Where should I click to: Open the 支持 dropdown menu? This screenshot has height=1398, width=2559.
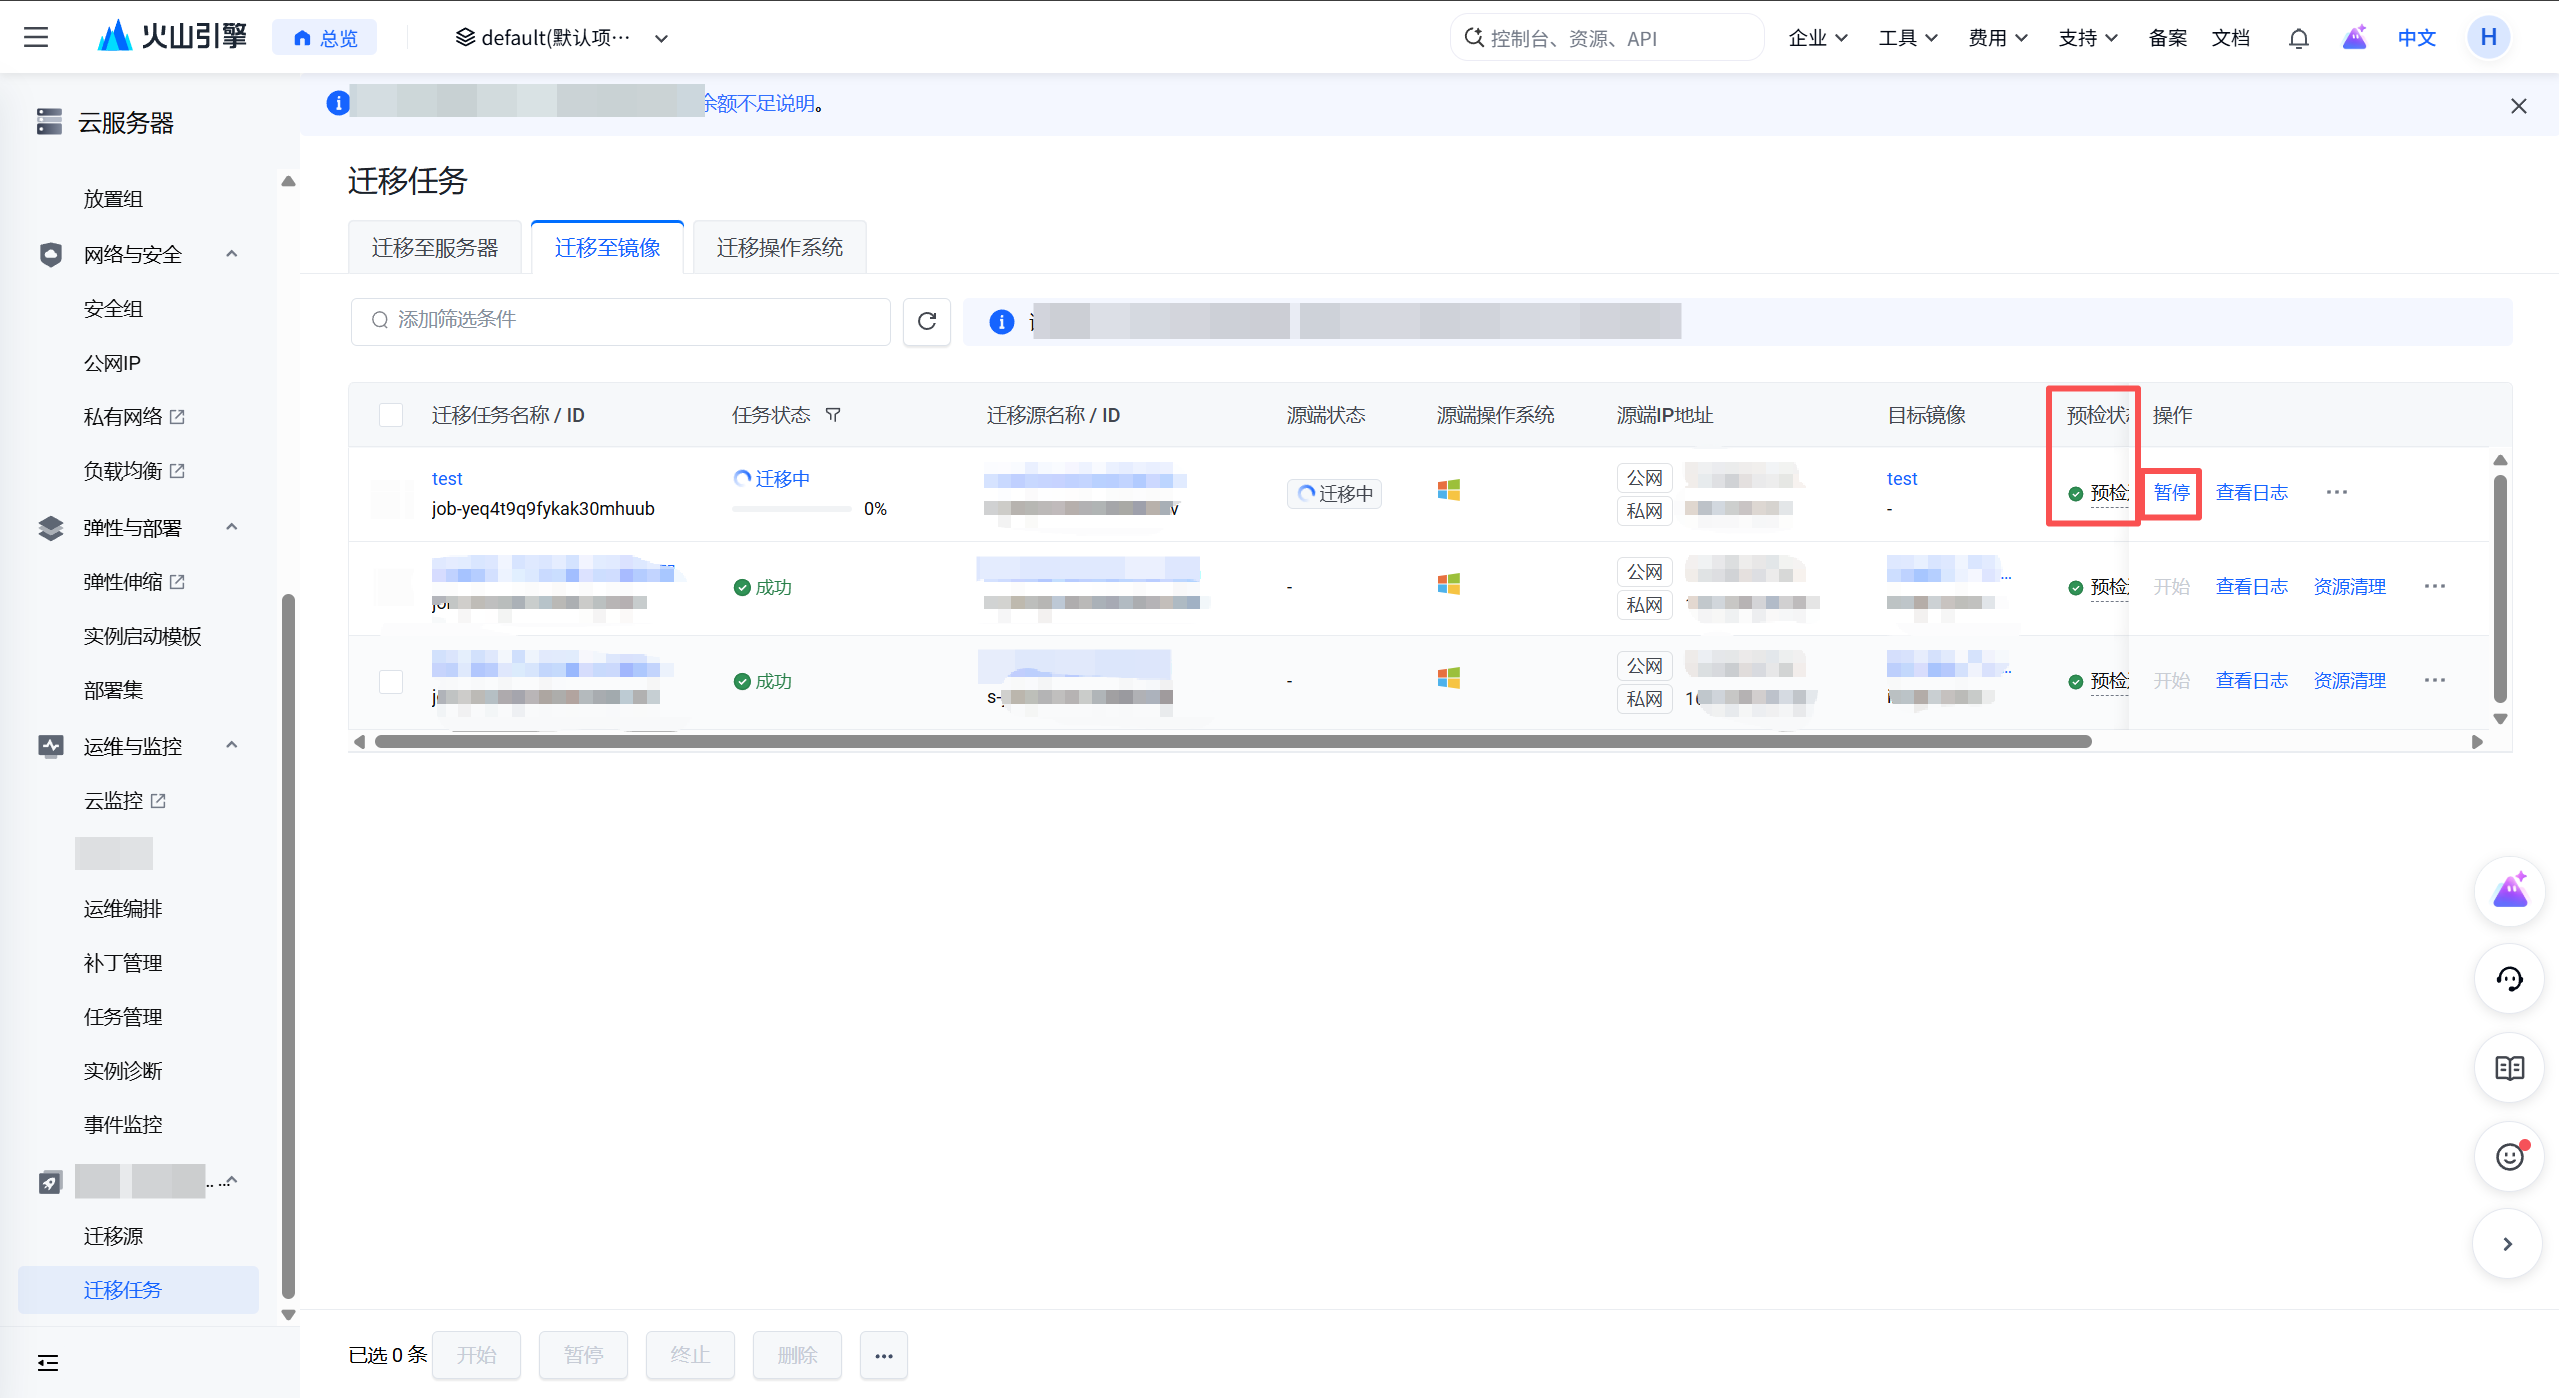pos(2087,38)
